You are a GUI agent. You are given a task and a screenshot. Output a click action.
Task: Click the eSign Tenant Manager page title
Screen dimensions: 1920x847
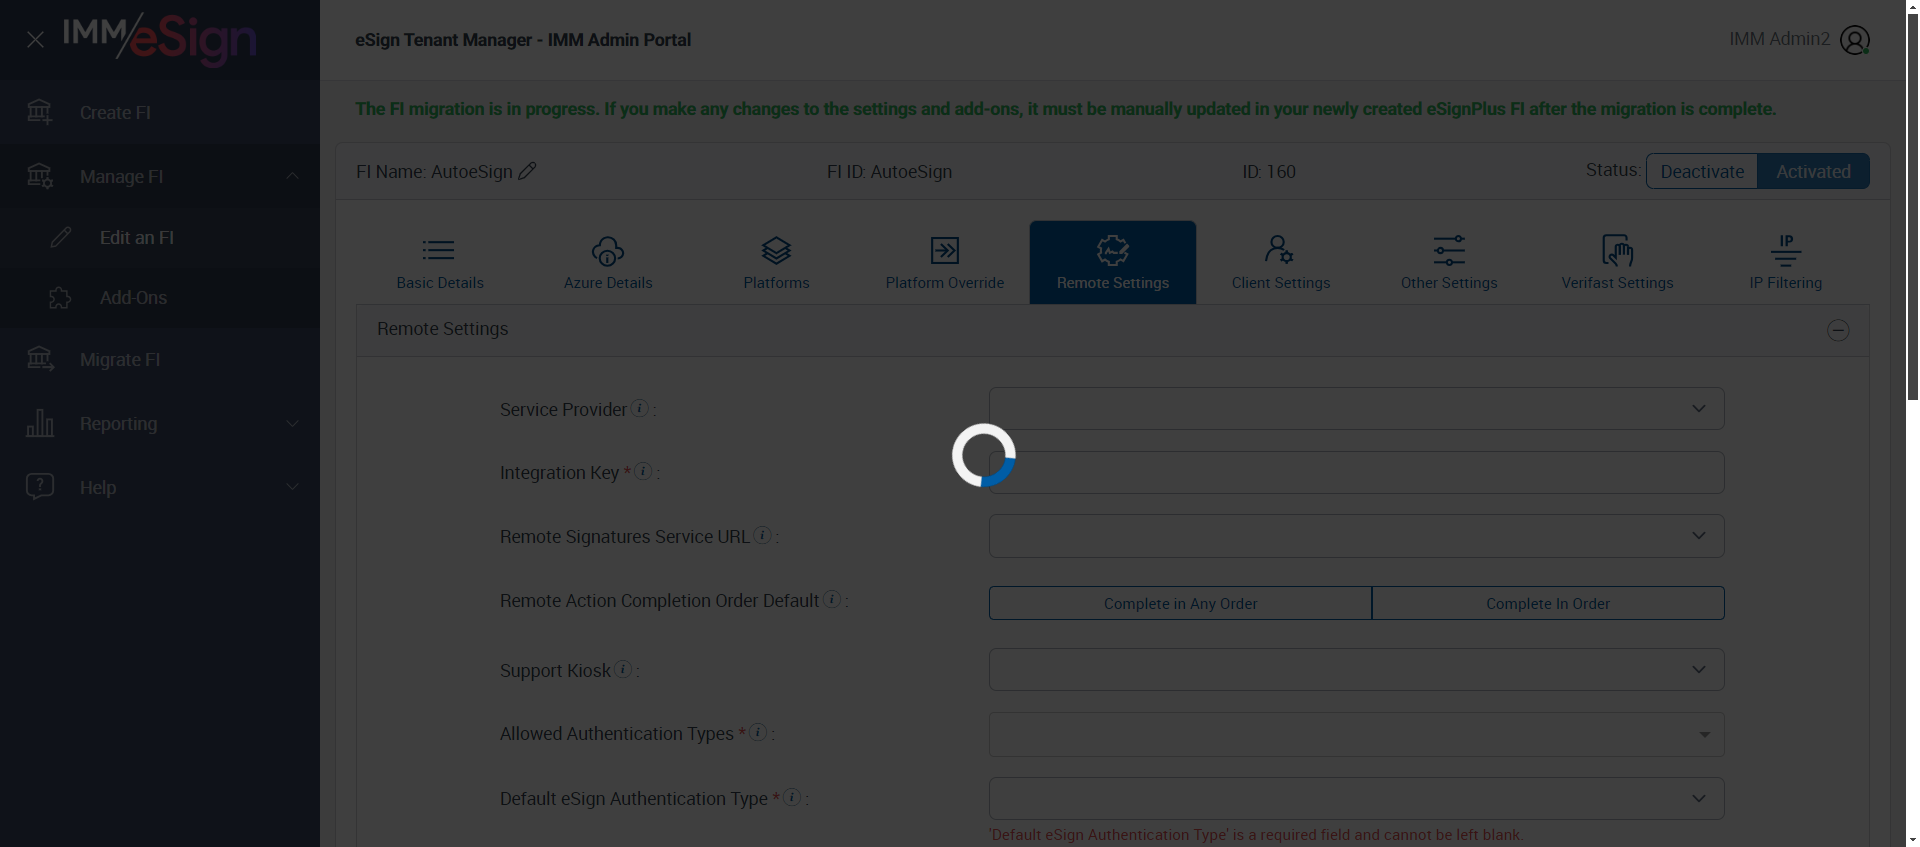point(523,40)
